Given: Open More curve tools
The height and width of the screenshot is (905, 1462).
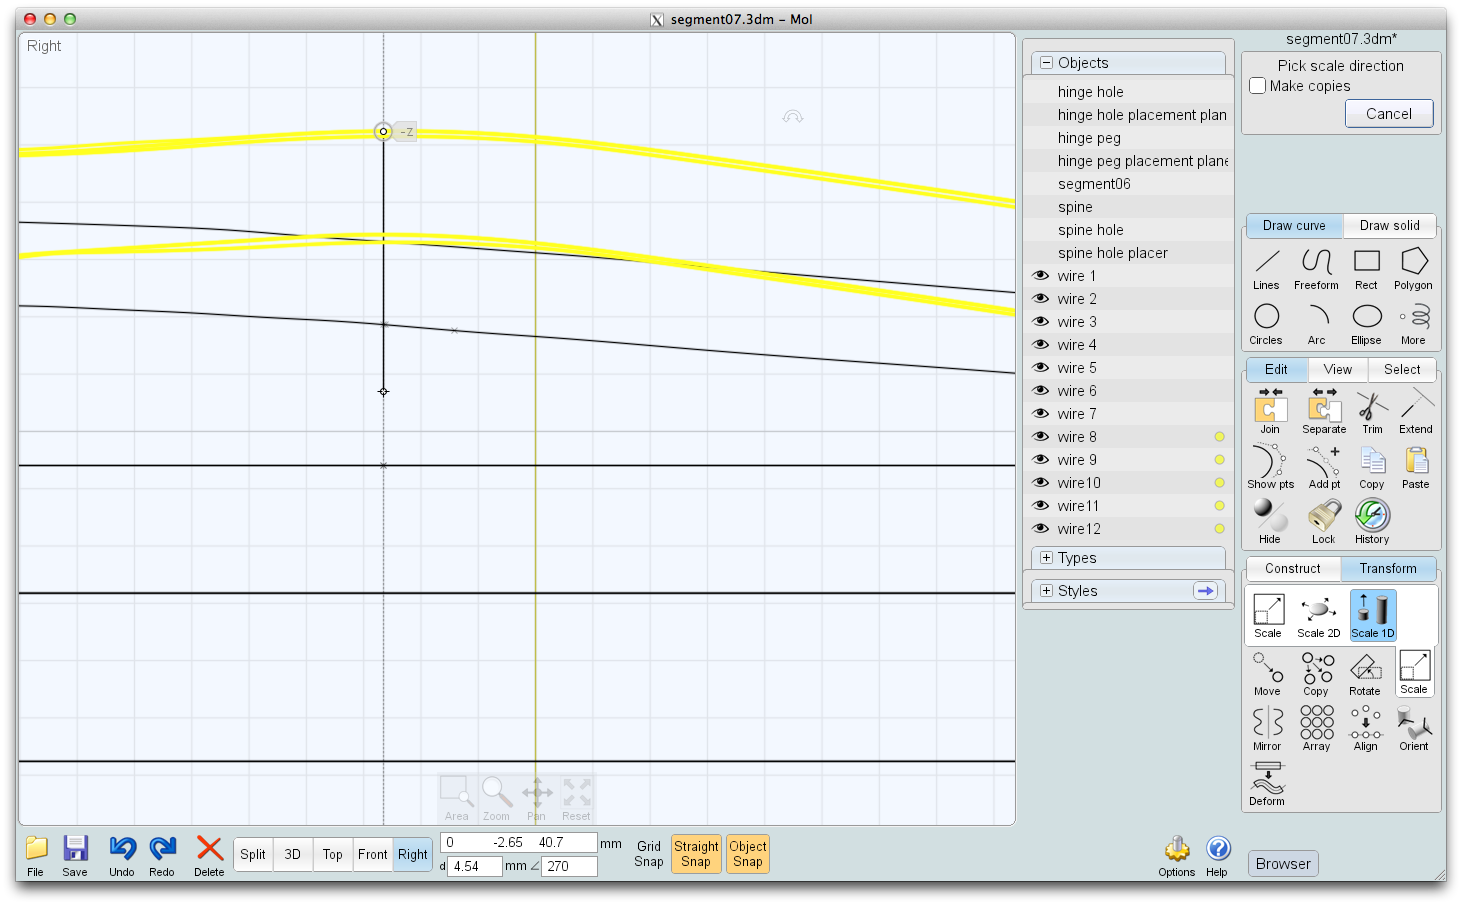Looking at the screenshot, I should (1413, 324).
